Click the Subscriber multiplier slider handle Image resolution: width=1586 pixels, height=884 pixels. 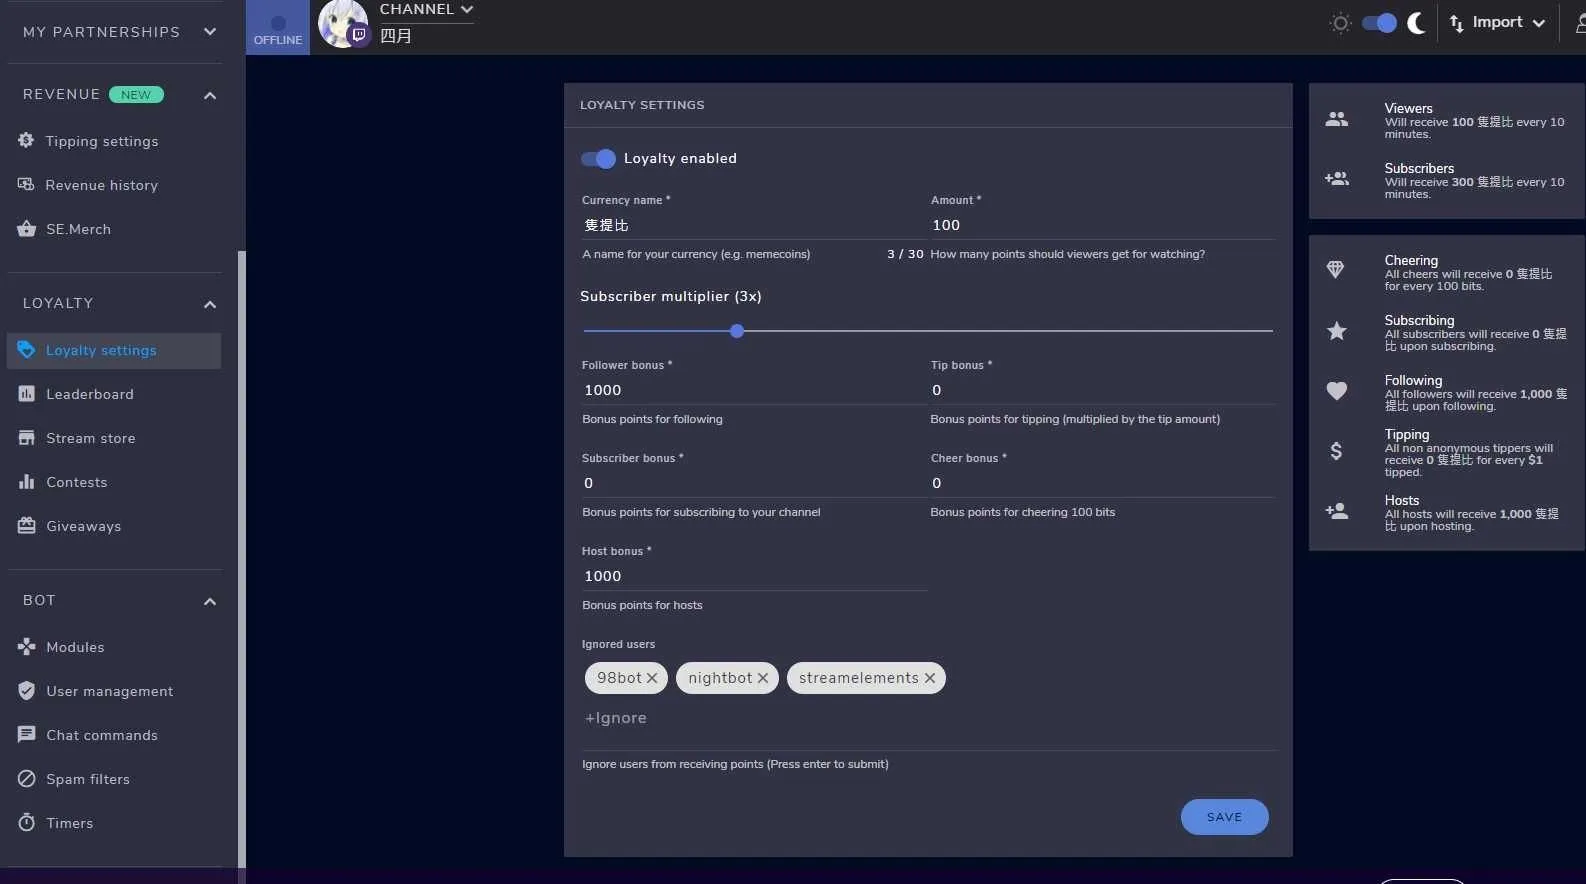point(737,331)
